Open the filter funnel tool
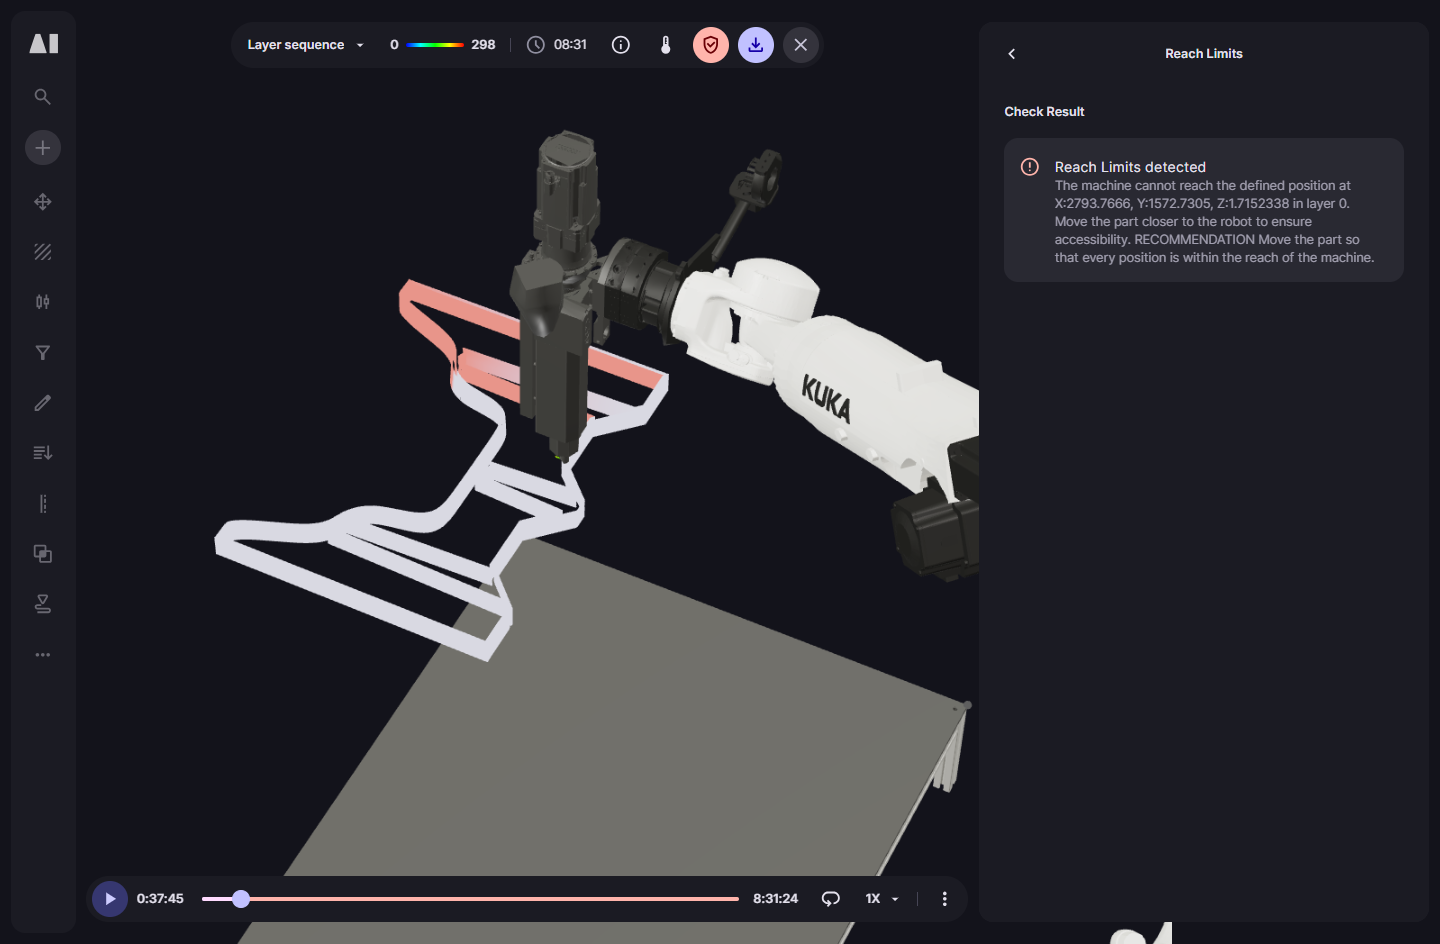 43,353
